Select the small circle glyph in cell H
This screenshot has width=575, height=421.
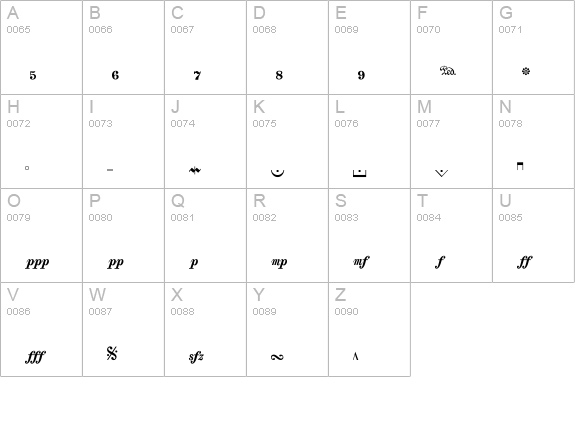click(27, 168)
